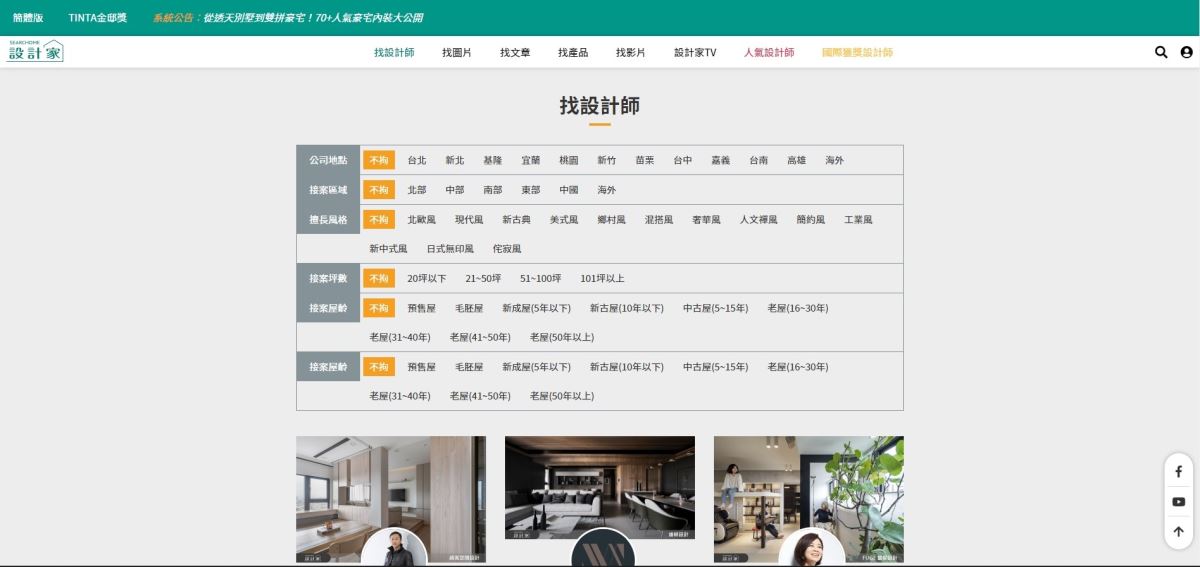Select the 現代風 style filter
Image resolution: width=1200 pixels, height=567 pixels.
click(469, 219)
